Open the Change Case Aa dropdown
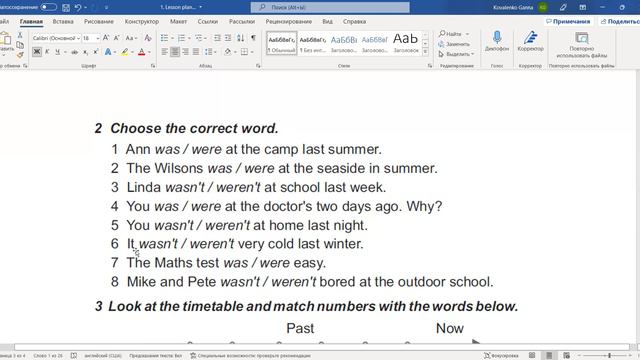This screenshot has width=640, height=360. click(131, 38)
